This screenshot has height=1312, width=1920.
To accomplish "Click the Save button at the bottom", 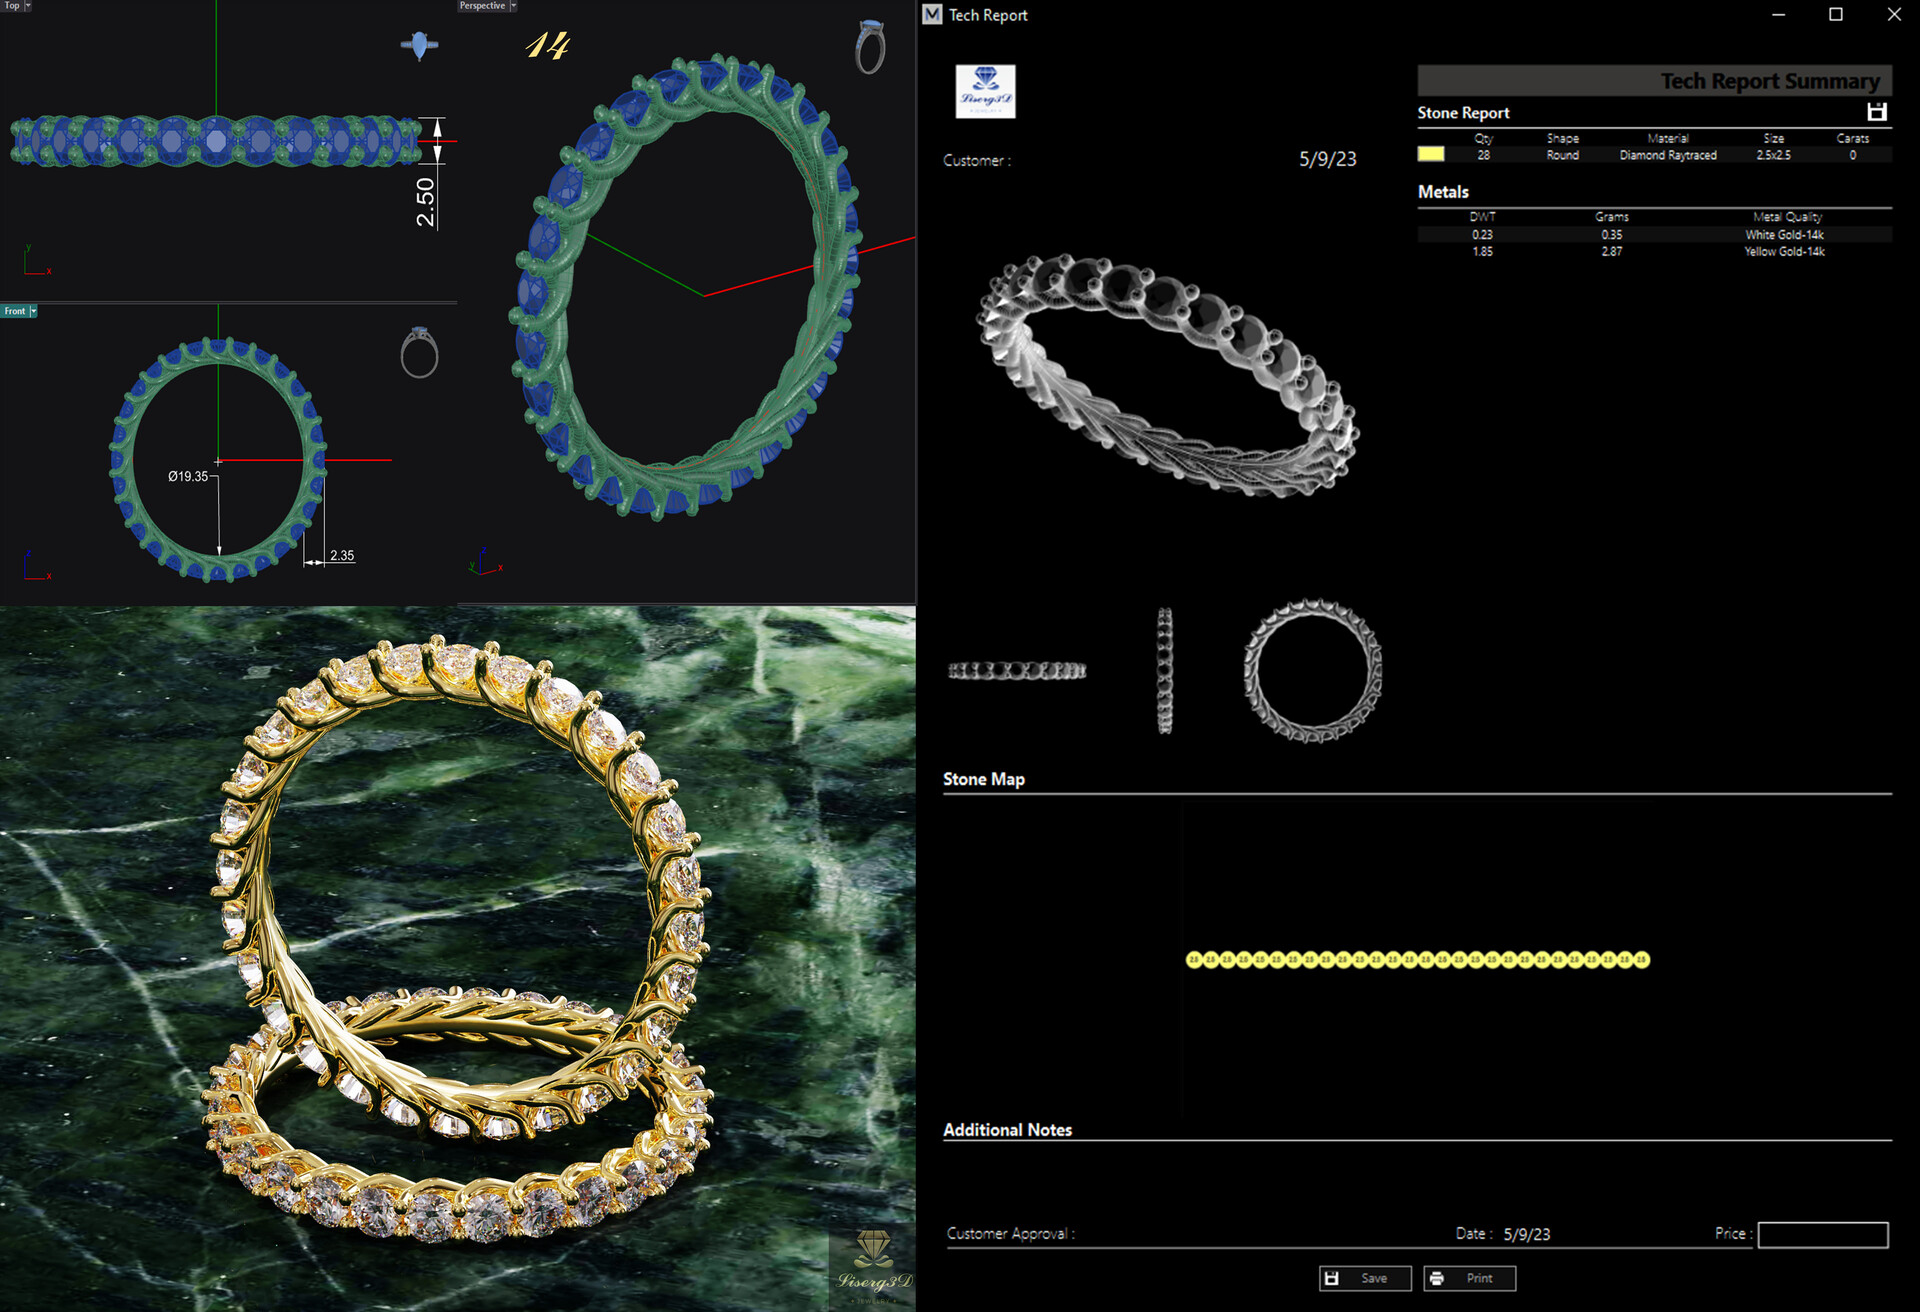I will click(x=1364, y=1277).
